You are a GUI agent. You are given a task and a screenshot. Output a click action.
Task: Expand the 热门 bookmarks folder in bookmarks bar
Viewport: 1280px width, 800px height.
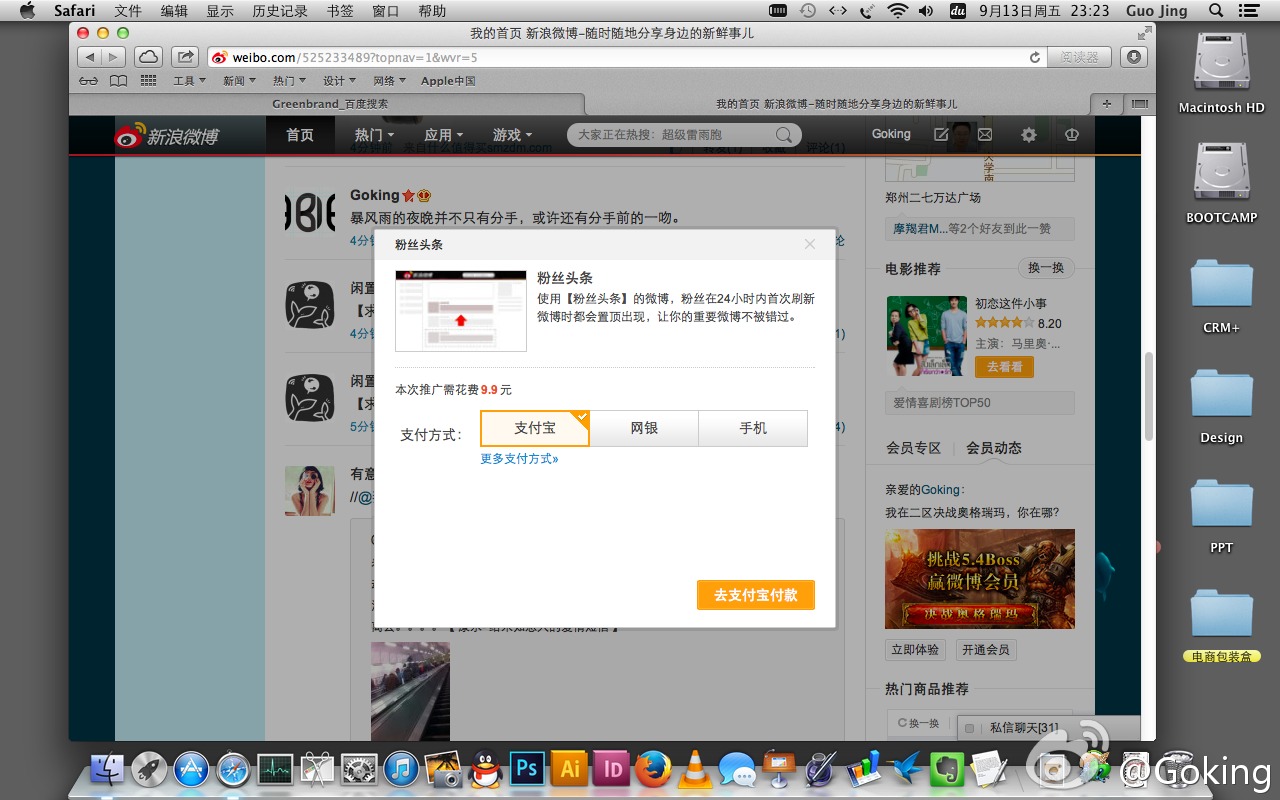click(289, 81)
